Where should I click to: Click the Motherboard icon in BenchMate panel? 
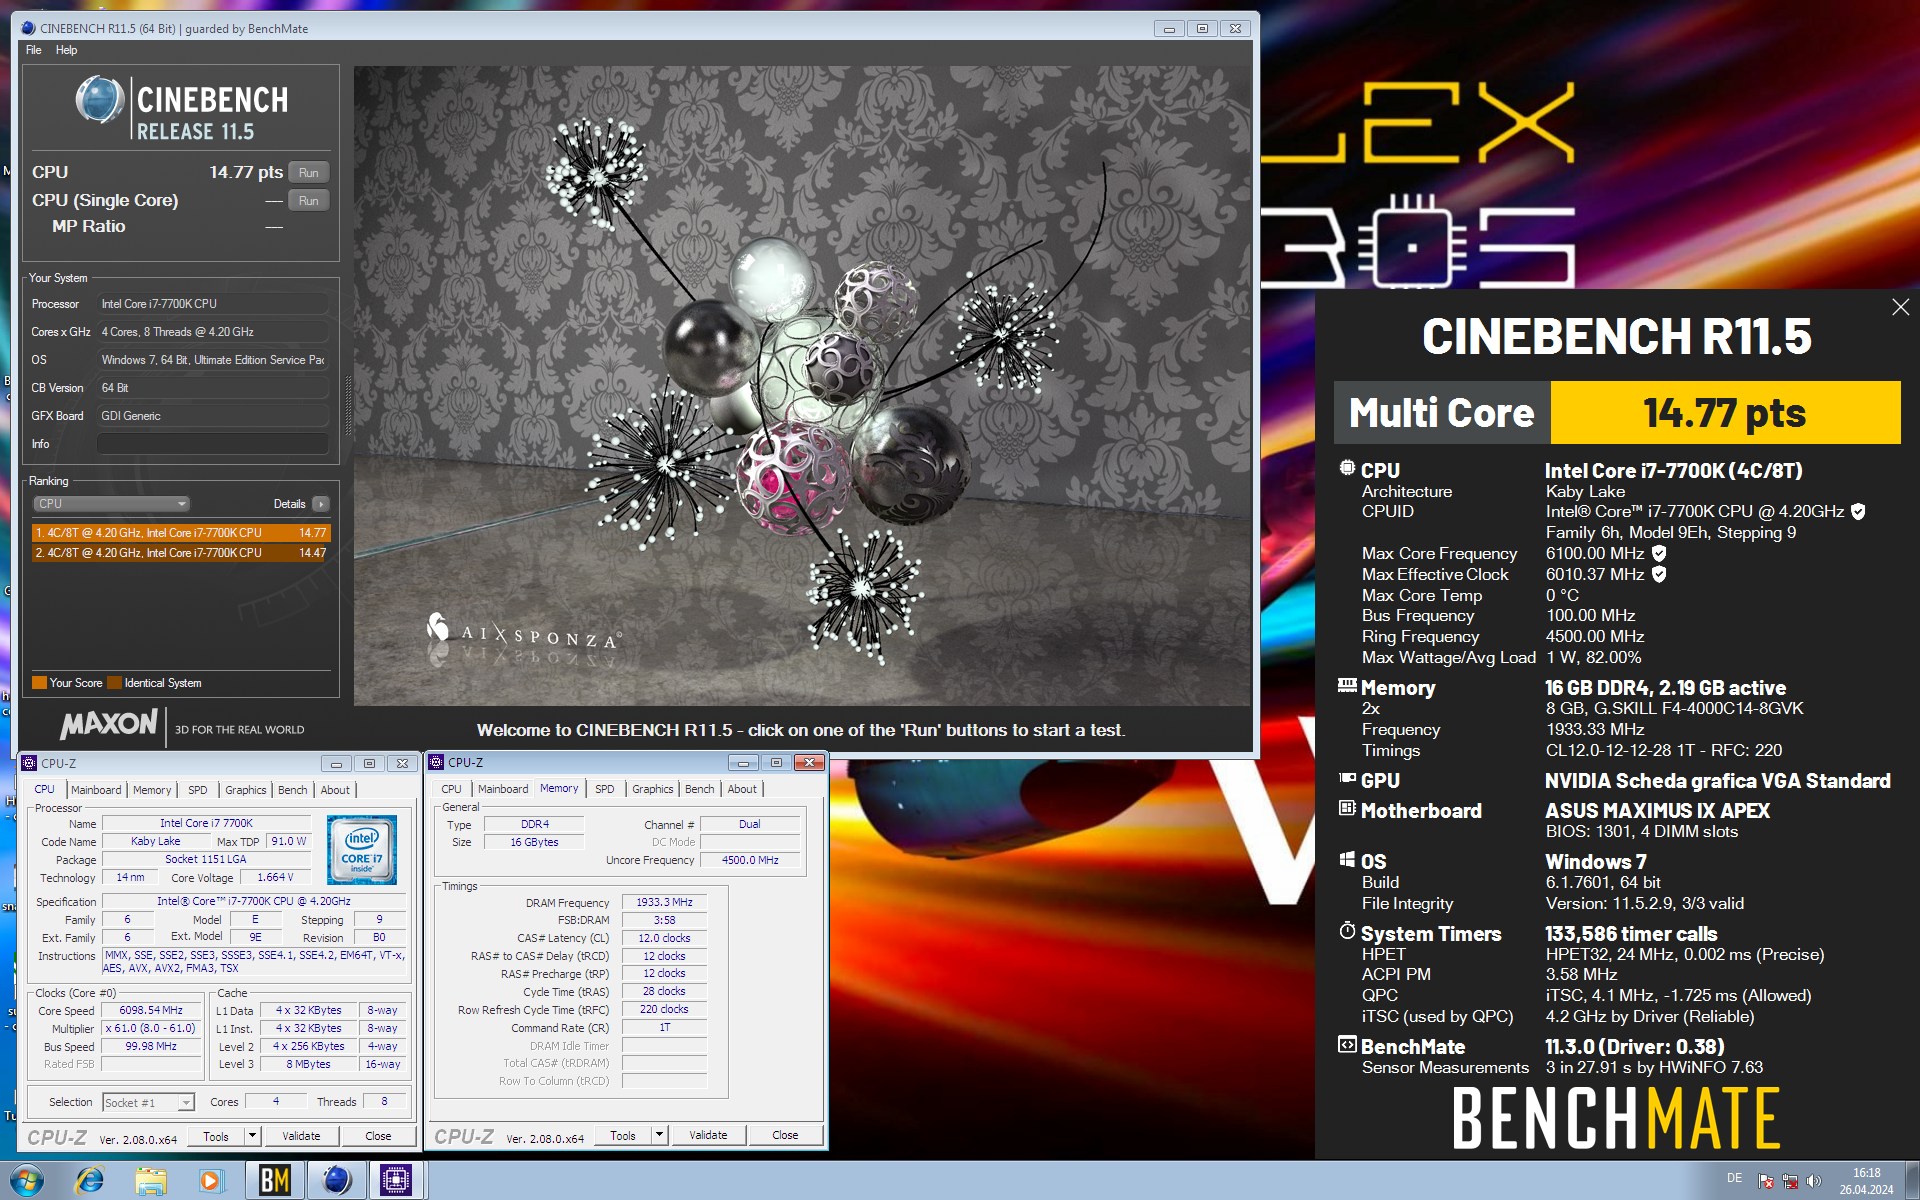click(1347, 808)
